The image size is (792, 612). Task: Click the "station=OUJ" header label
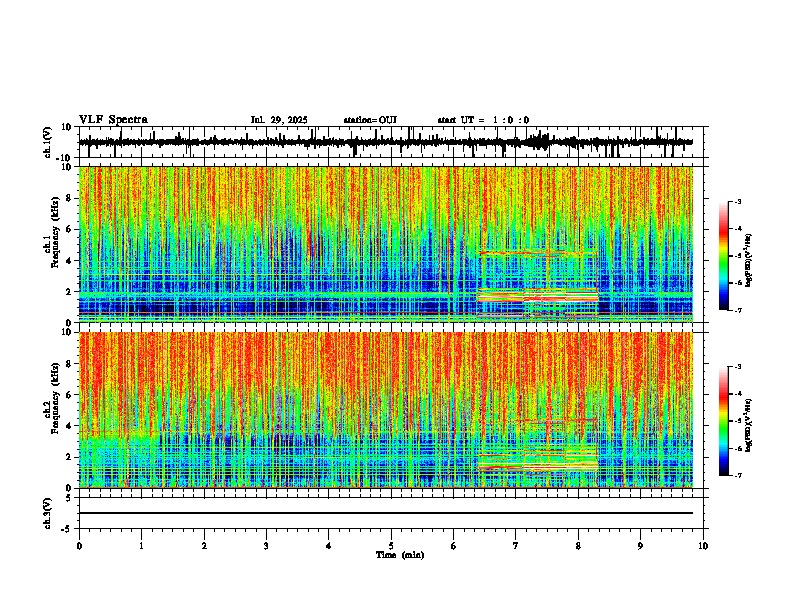[x=370, y=120]
